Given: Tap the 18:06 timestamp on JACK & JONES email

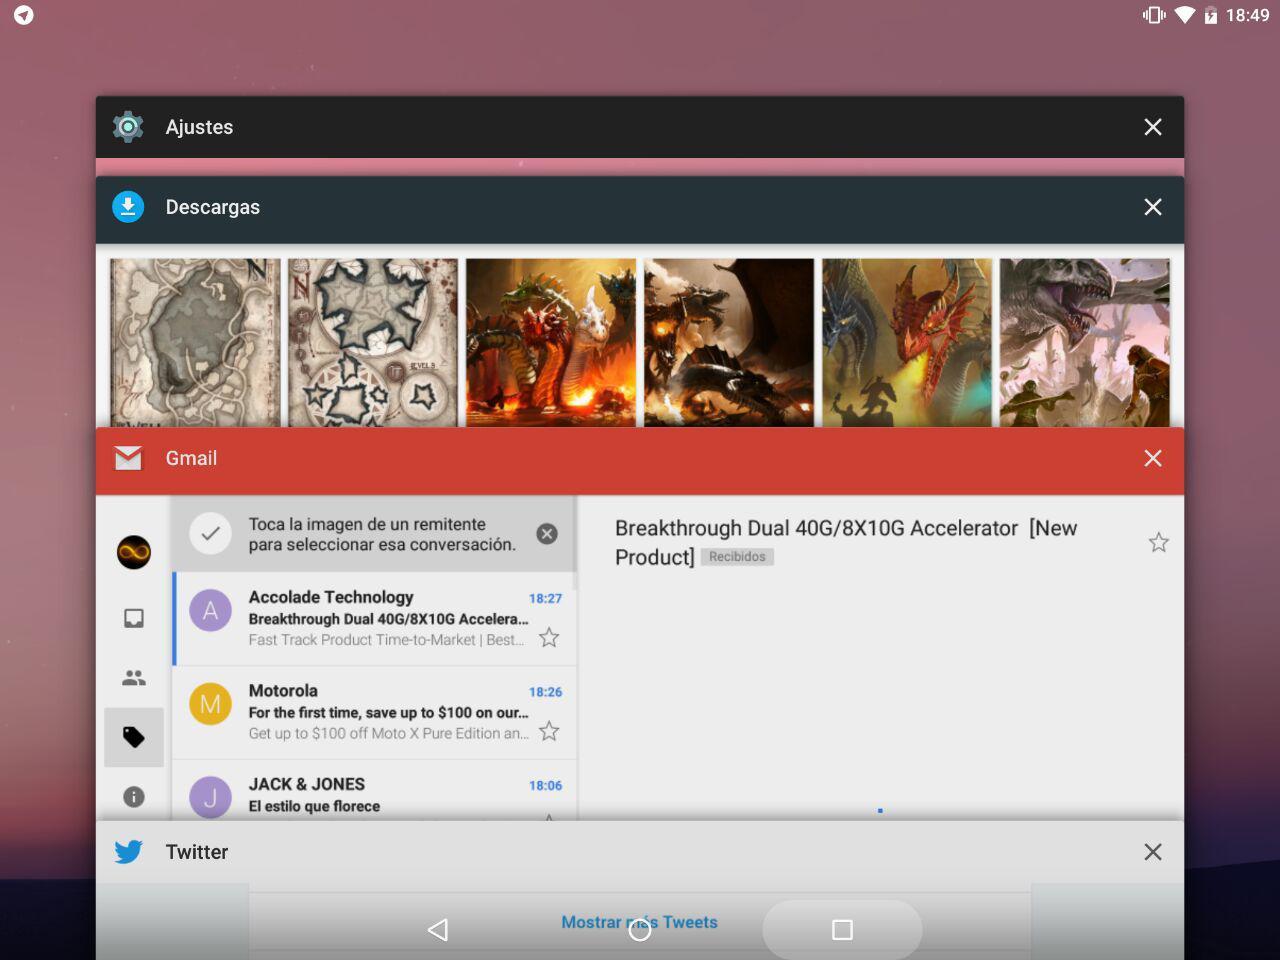Looking at the screenshot, I should [x=545, y=786].
